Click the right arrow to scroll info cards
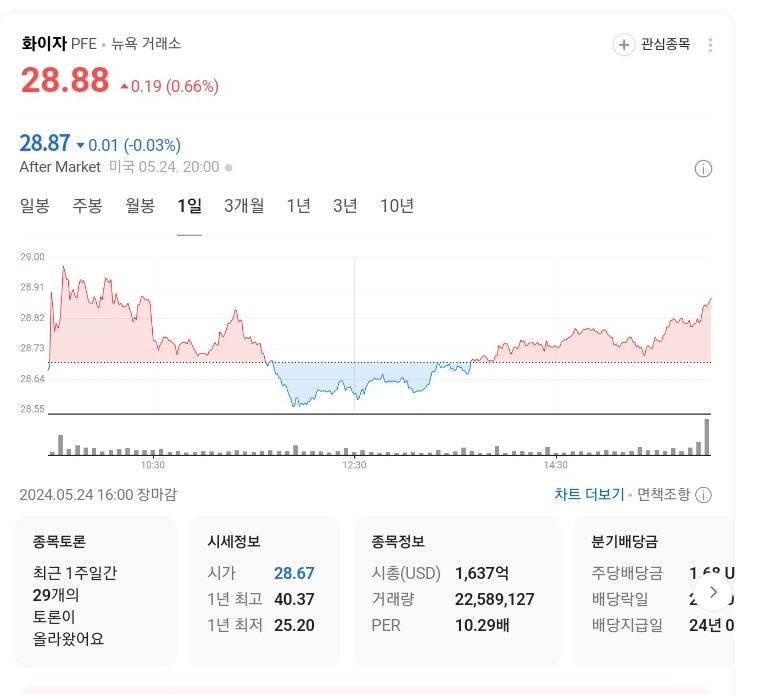Viewport: 769px width, 695px height. click(713, 592)
